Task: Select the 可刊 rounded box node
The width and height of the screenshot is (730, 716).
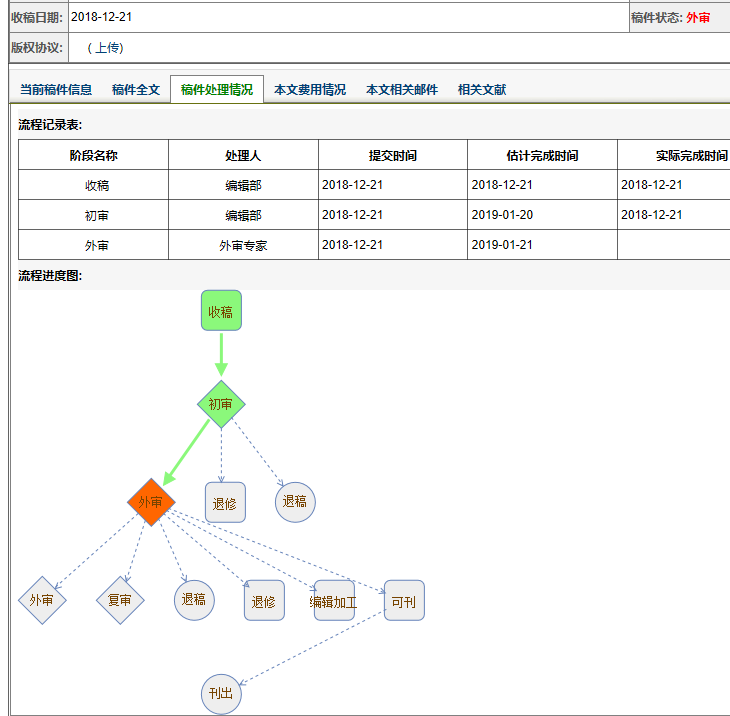Action: (x=404, y=601)
